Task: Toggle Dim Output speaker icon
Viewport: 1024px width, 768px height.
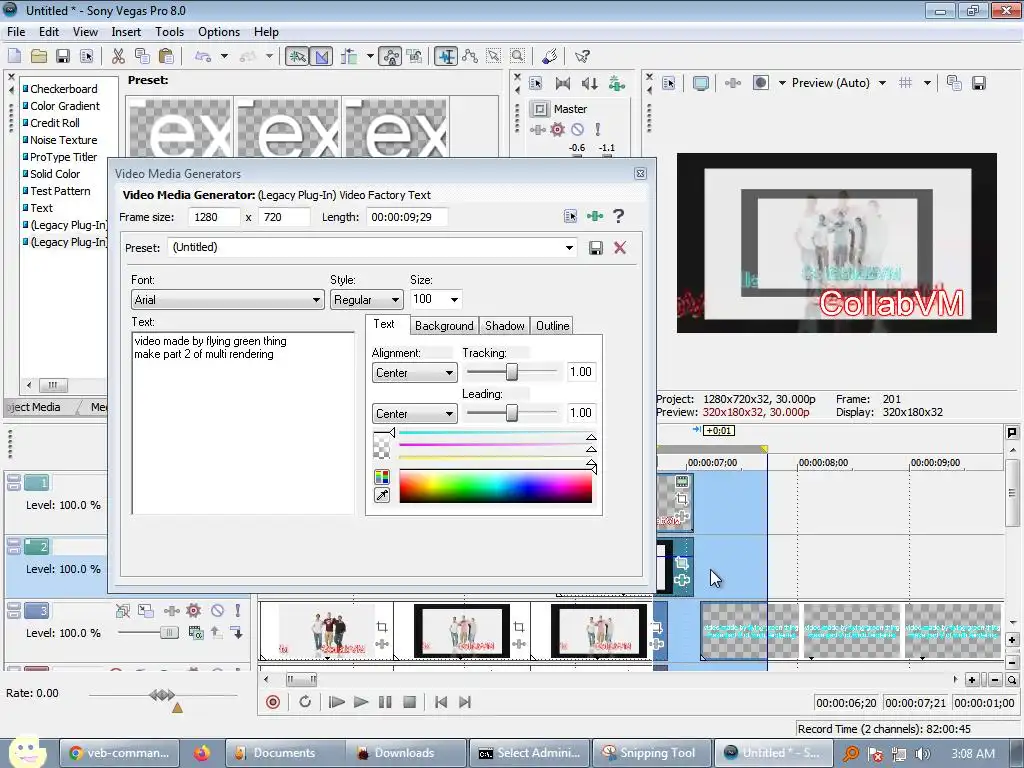Action: pyautogui.click(x=589, y=83)
